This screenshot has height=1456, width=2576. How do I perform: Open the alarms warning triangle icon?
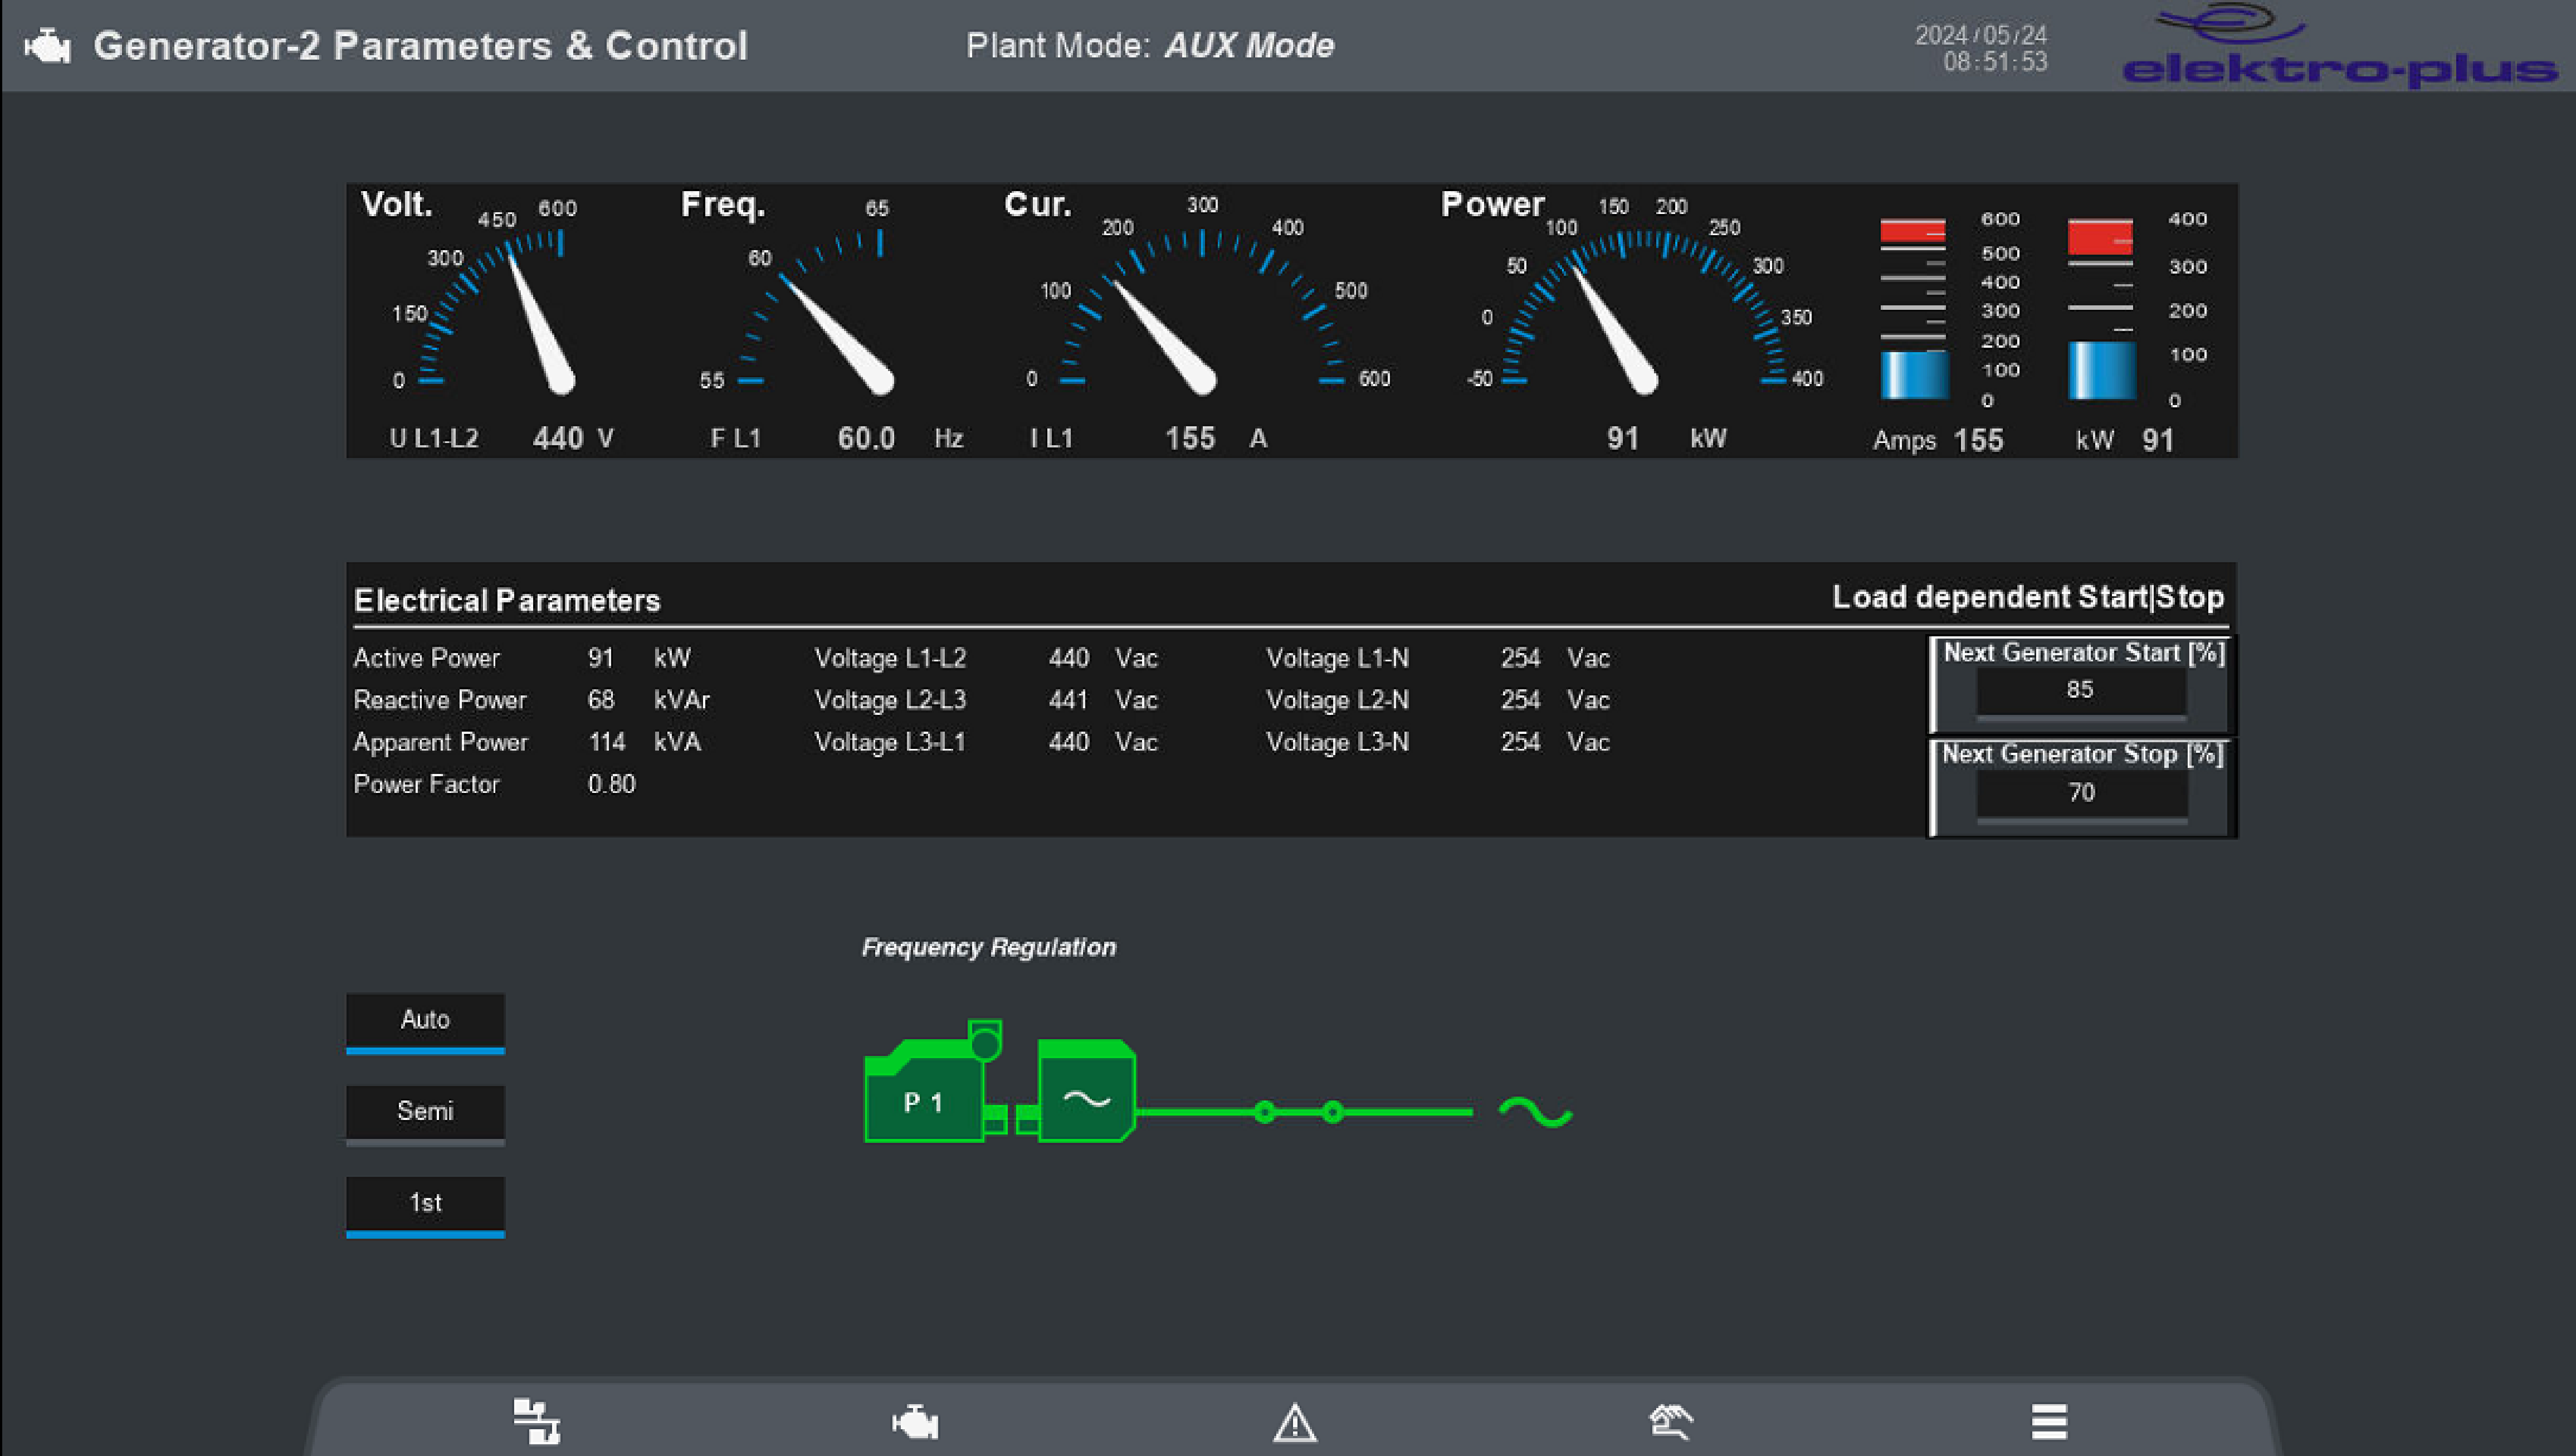(1294, 1421)
